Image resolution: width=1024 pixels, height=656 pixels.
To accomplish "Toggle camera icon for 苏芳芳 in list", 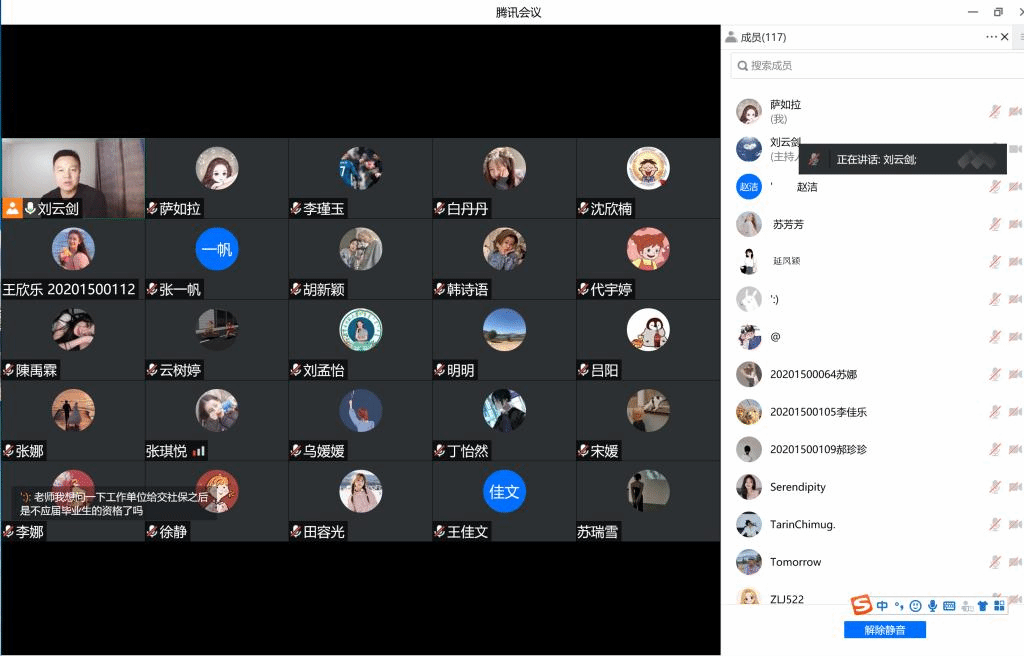I will [1014, 224].
